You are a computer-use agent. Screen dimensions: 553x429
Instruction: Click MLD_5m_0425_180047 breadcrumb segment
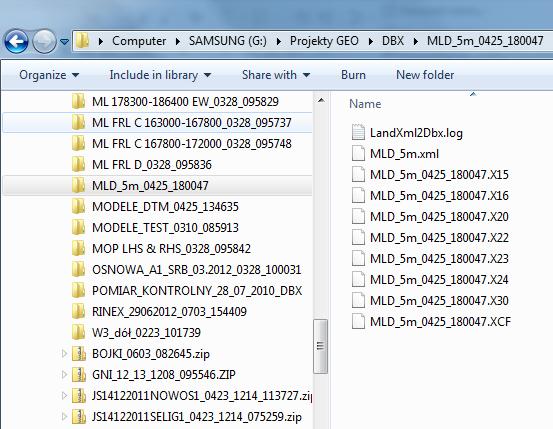tap(485, 41)
